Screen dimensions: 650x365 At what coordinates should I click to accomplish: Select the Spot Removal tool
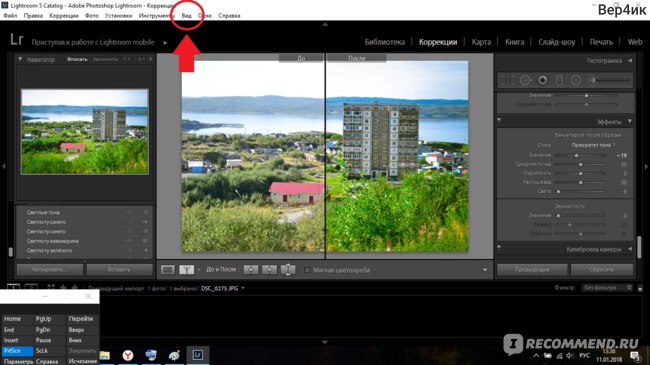coord(525,80)
